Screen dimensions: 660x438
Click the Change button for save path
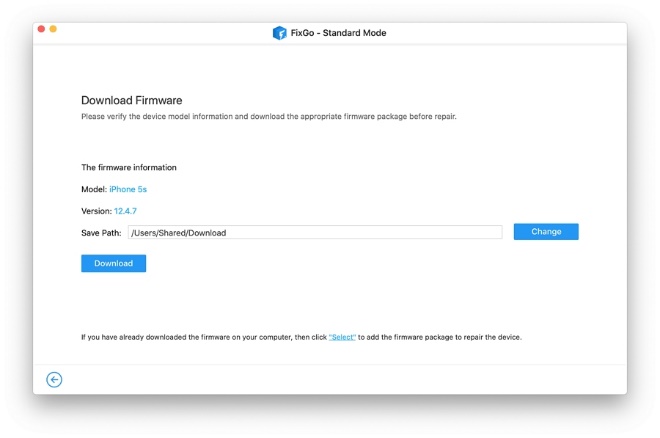(x=546, y=232)
